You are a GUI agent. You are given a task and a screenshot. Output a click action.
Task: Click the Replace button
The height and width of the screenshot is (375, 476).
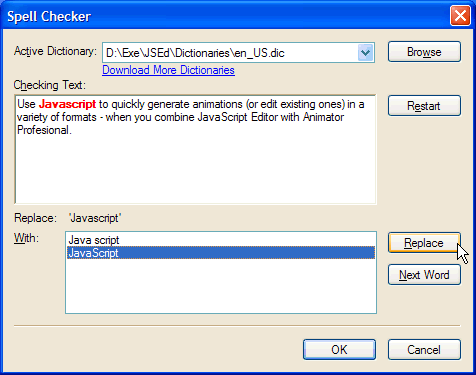(x=424, y=243)
